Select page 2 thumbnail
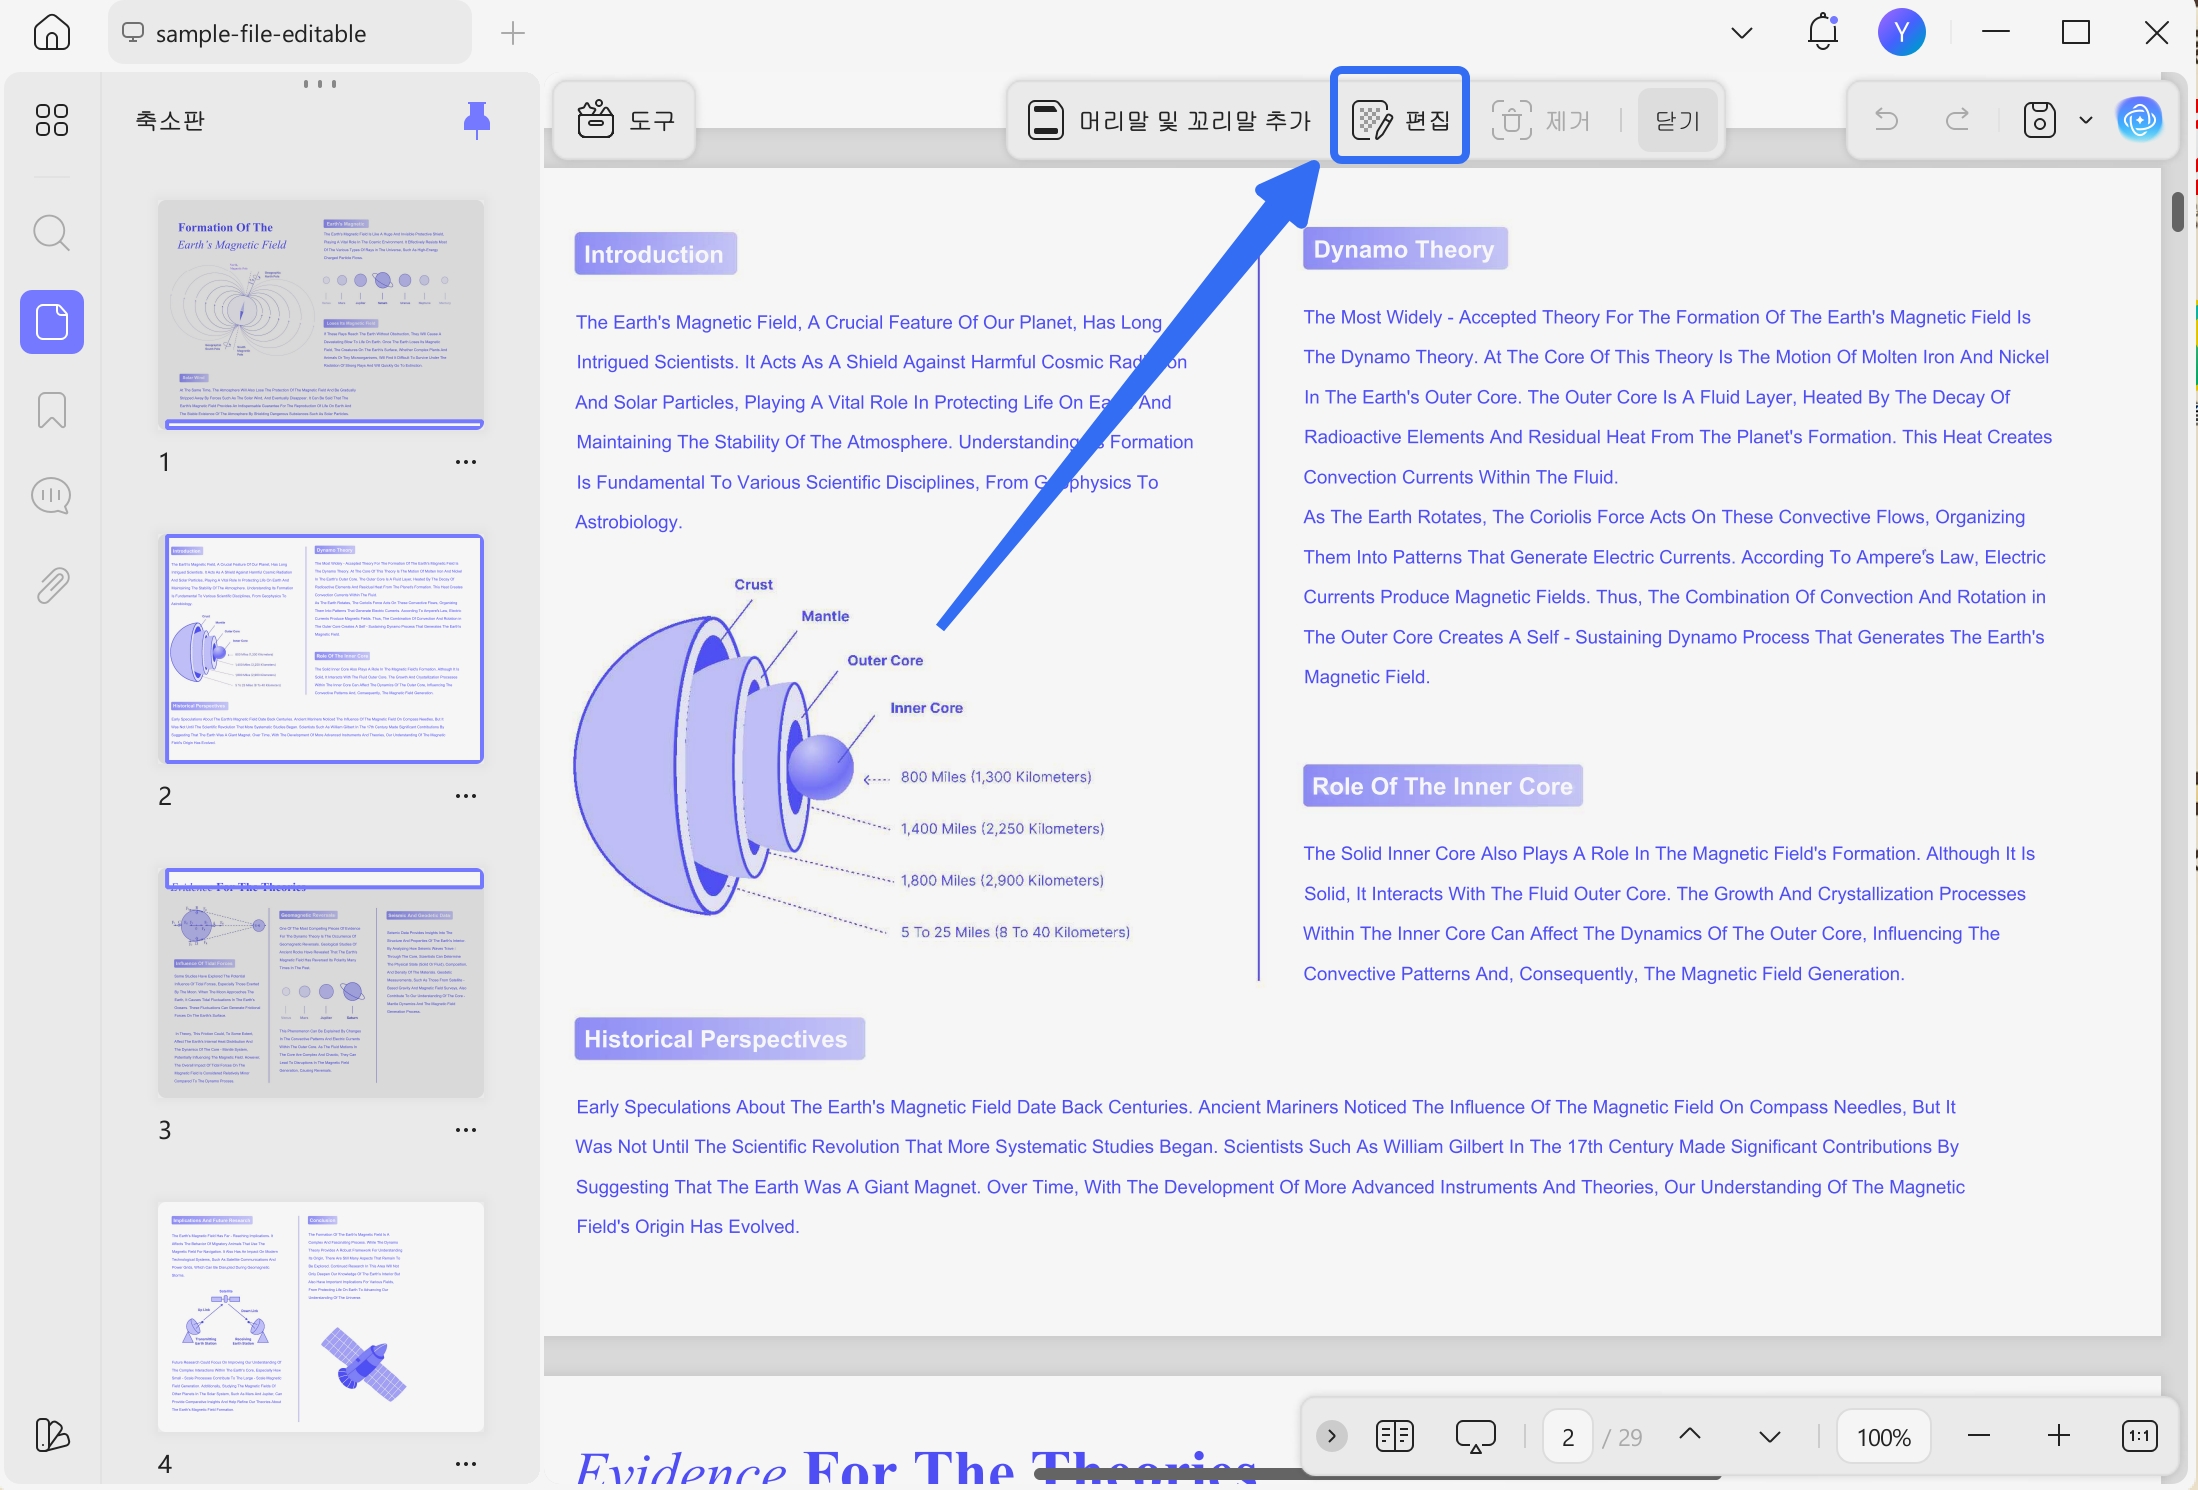Screen dimensions: 2198x1490 pos(323,648)
